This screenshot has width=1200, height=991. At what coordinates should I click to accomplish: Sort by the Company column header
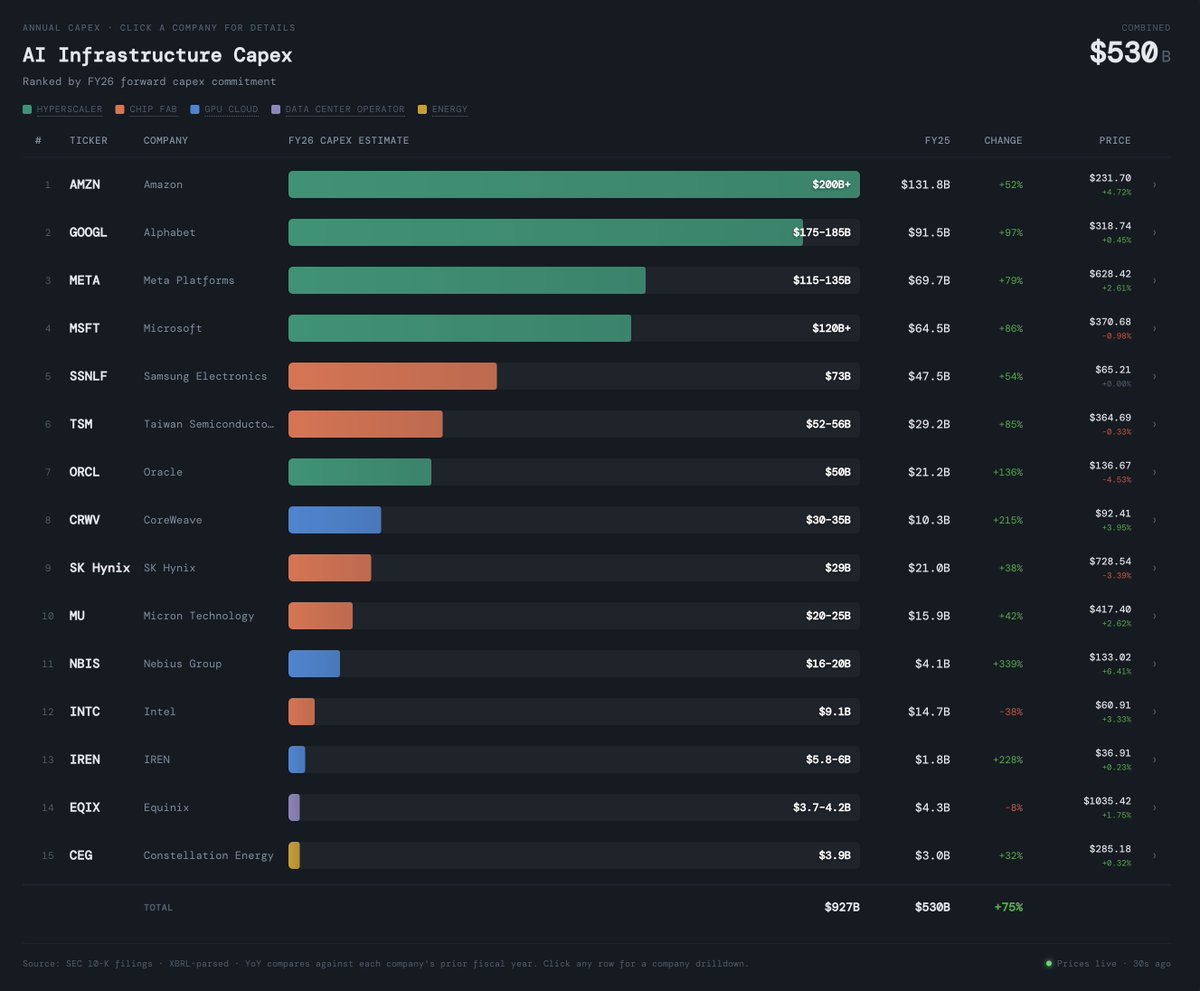166,141
